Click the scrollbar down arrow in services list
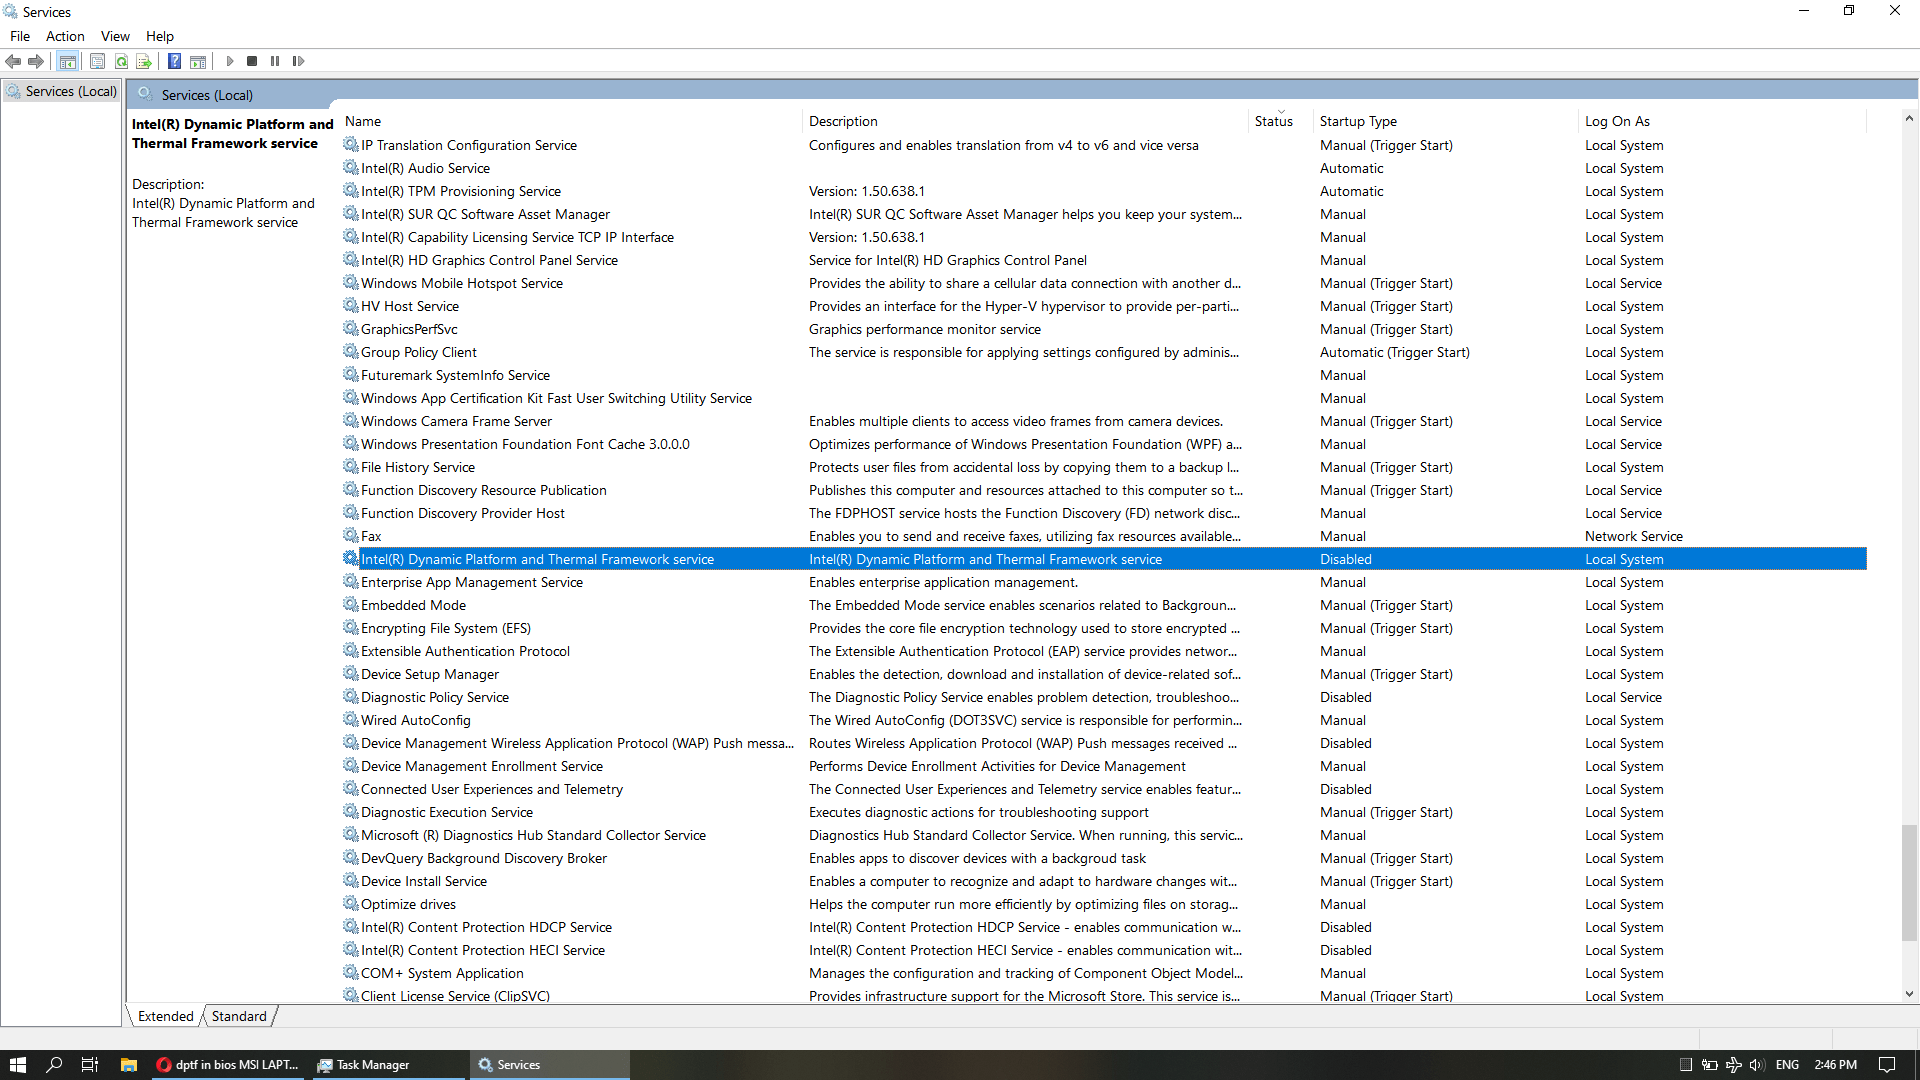 [x=1909, y=994]
